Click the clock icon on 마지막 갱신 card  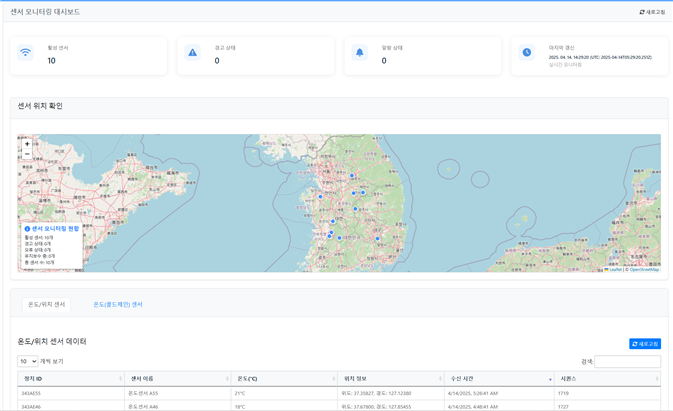pyautogui.click(x=527, y=53)
